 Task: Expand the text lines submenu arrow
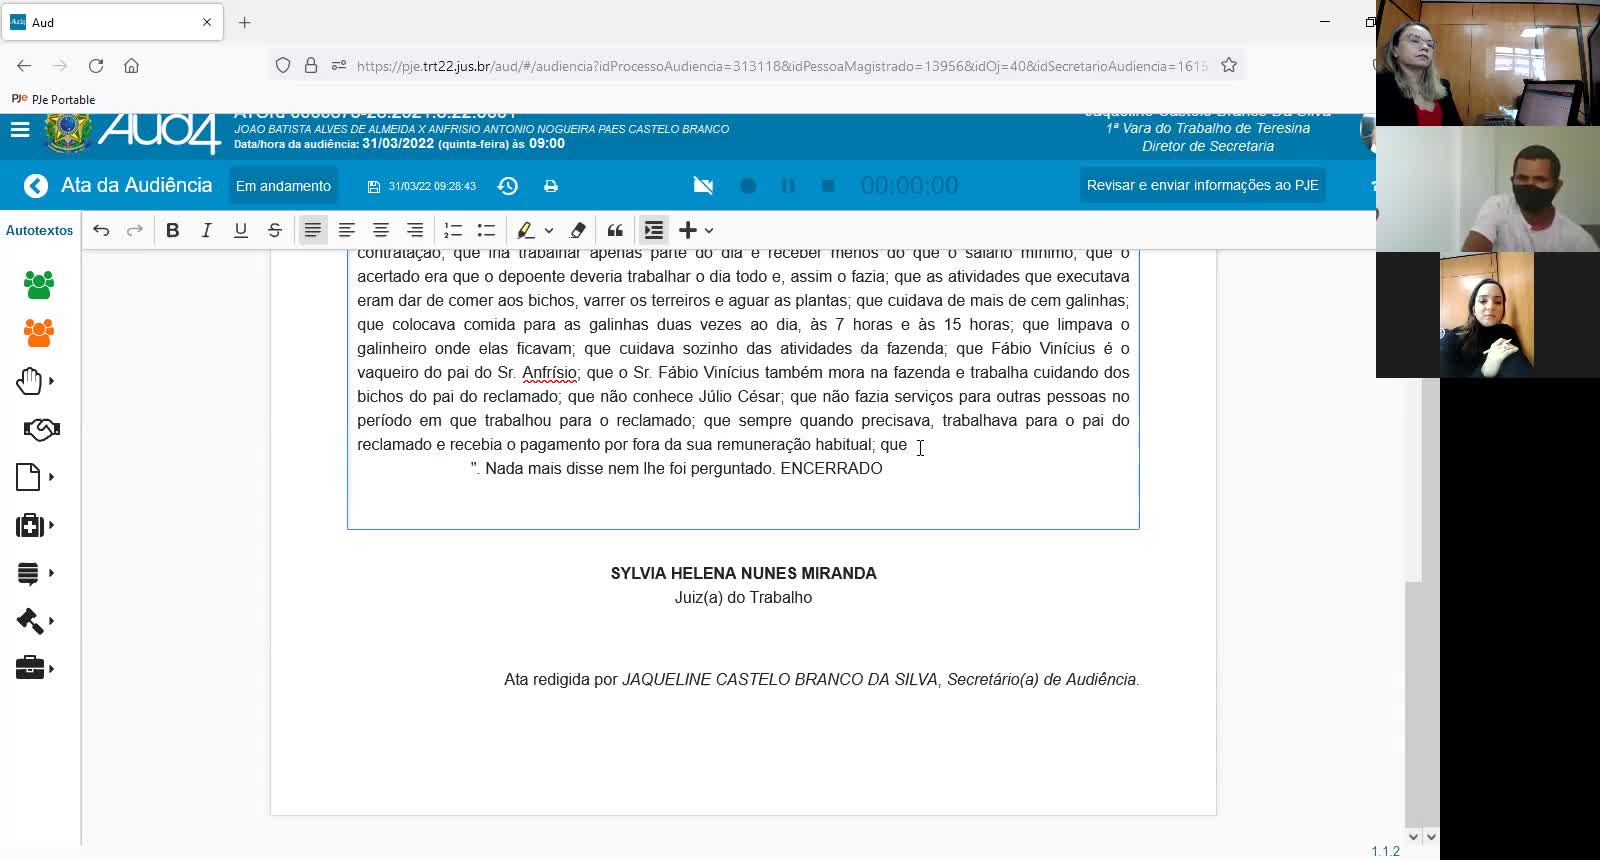[52, 573]
